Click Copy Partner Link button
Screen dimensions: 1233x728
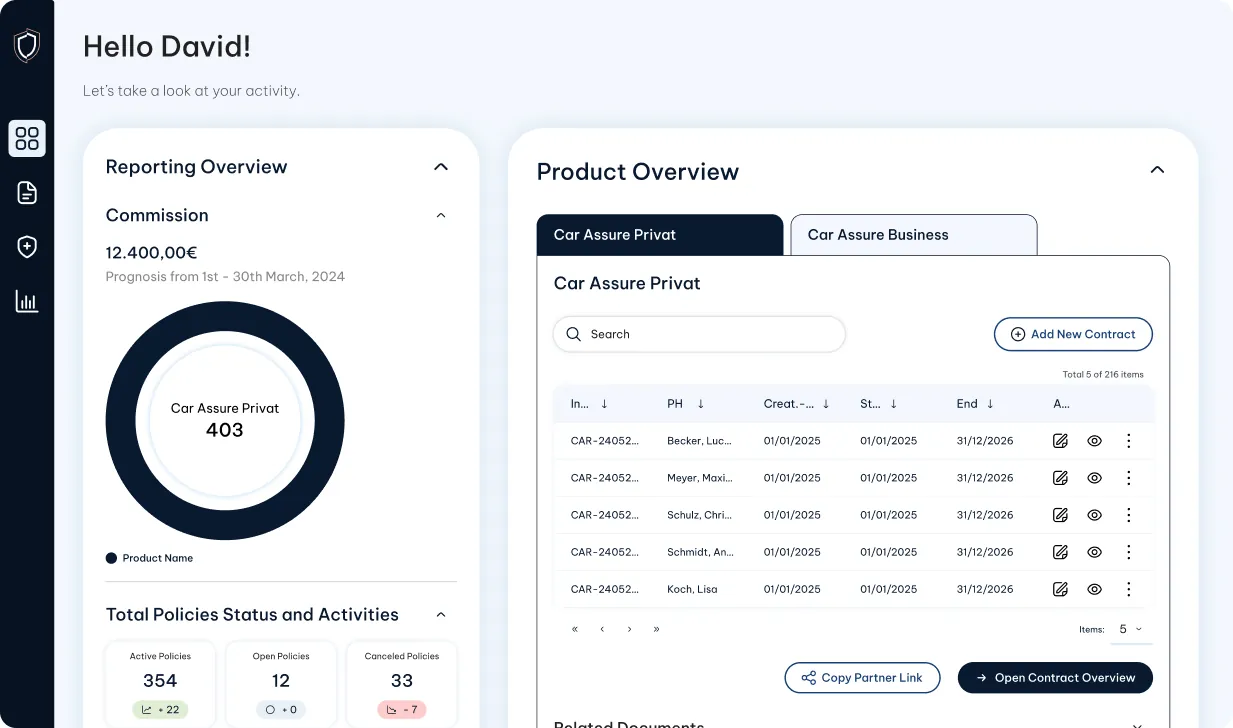click(862, 678)
